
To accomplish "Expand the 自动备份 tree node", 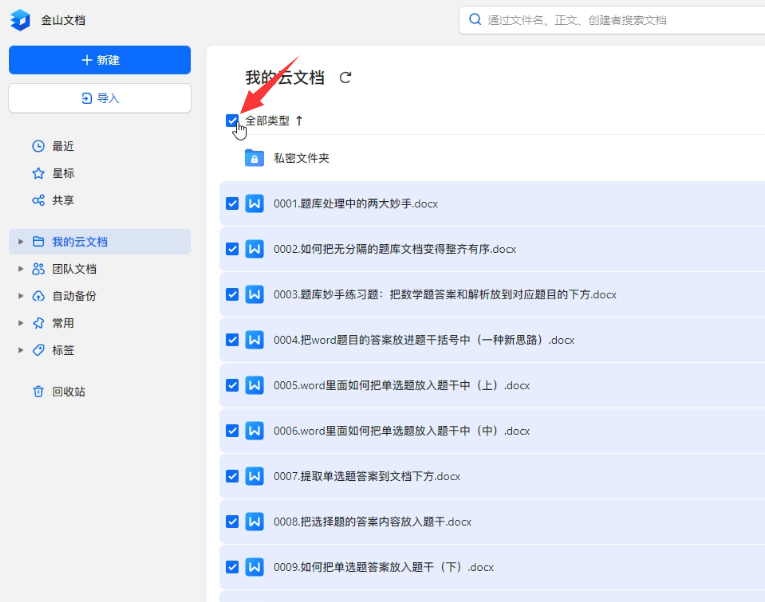I will click(20, 296).
